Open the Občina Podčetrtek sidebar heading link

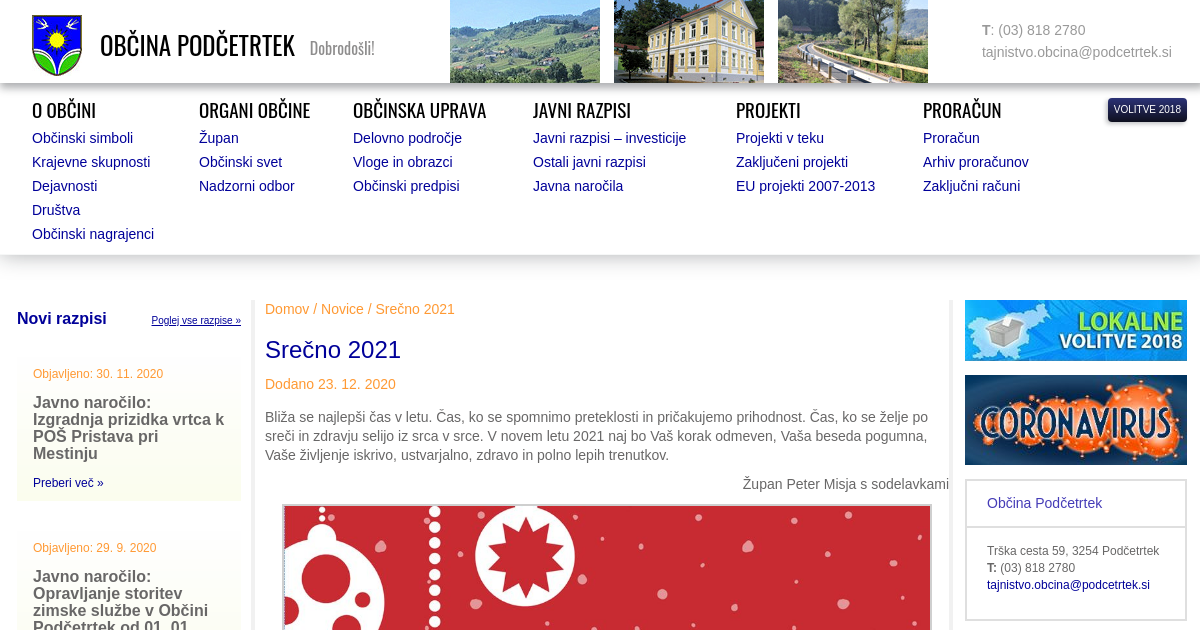1044,503
